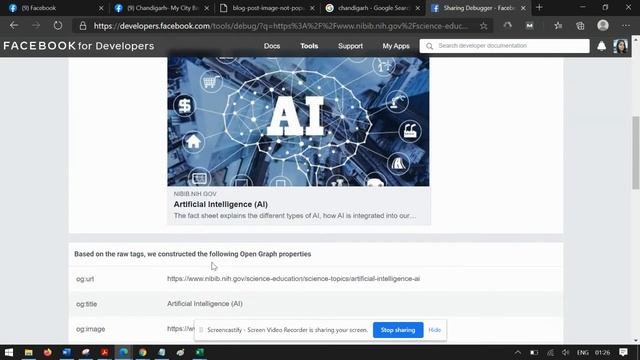Open the Docs menu
This screenshot has width=640, height=360.
coord(272,46)
